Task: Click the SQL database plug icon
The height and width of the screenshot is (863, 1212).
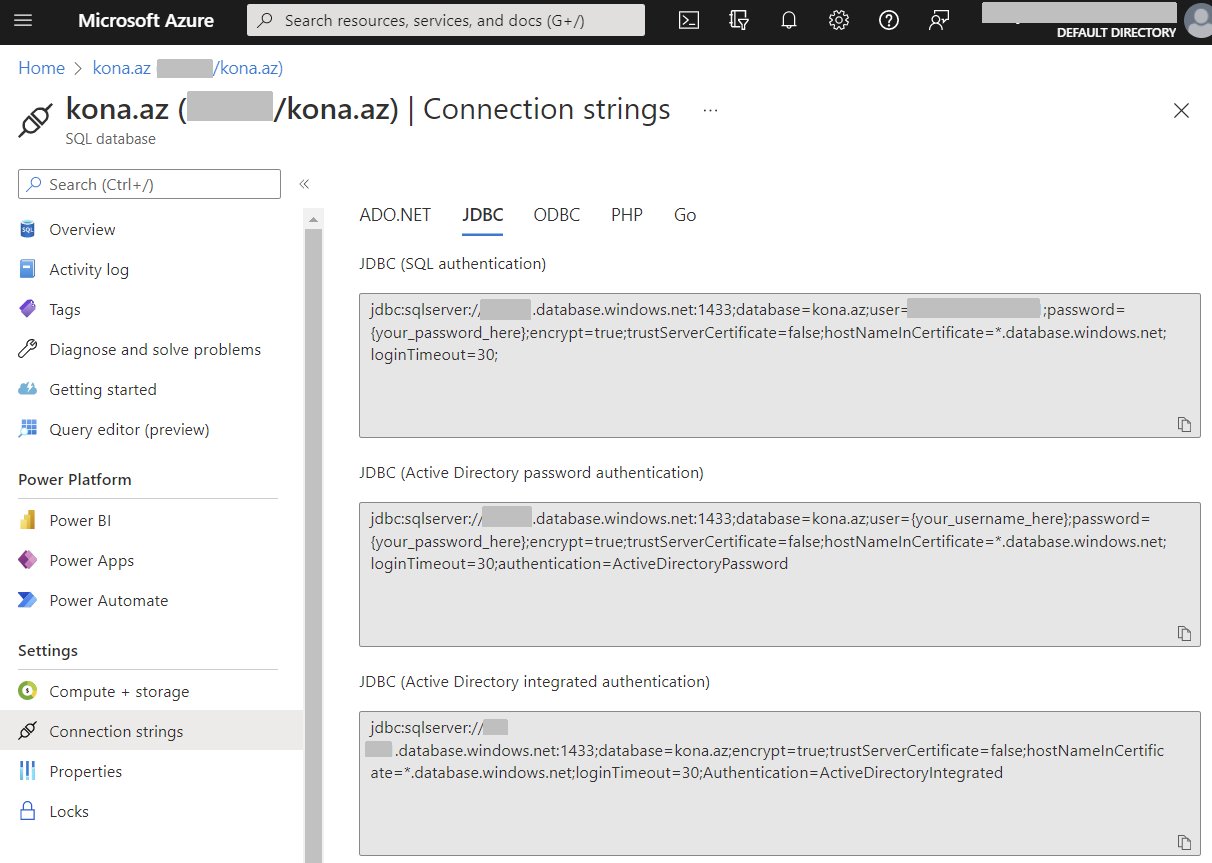Action: [x=35, y=120]
